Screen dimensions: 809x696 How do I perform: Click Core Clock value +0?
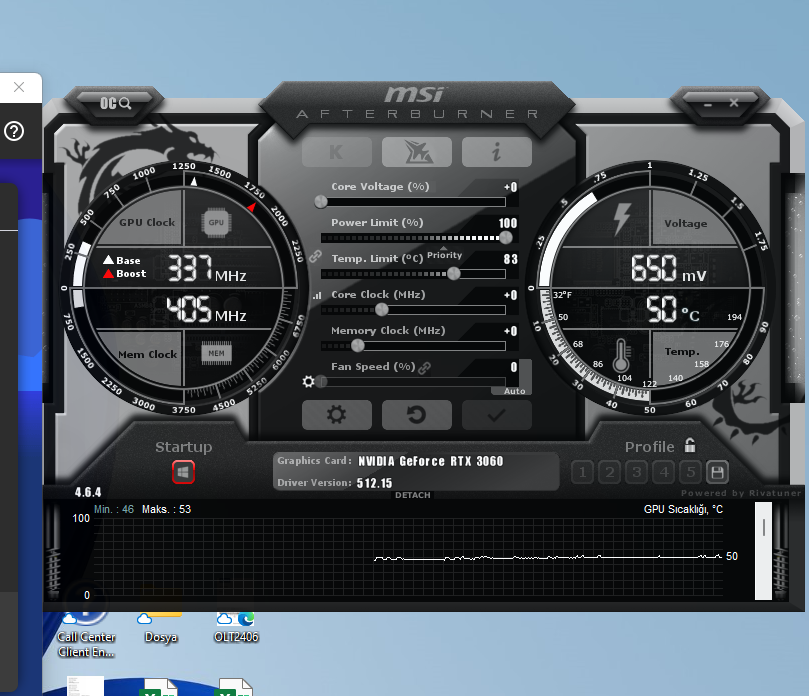pyautogui.click(x=510, y=295)
